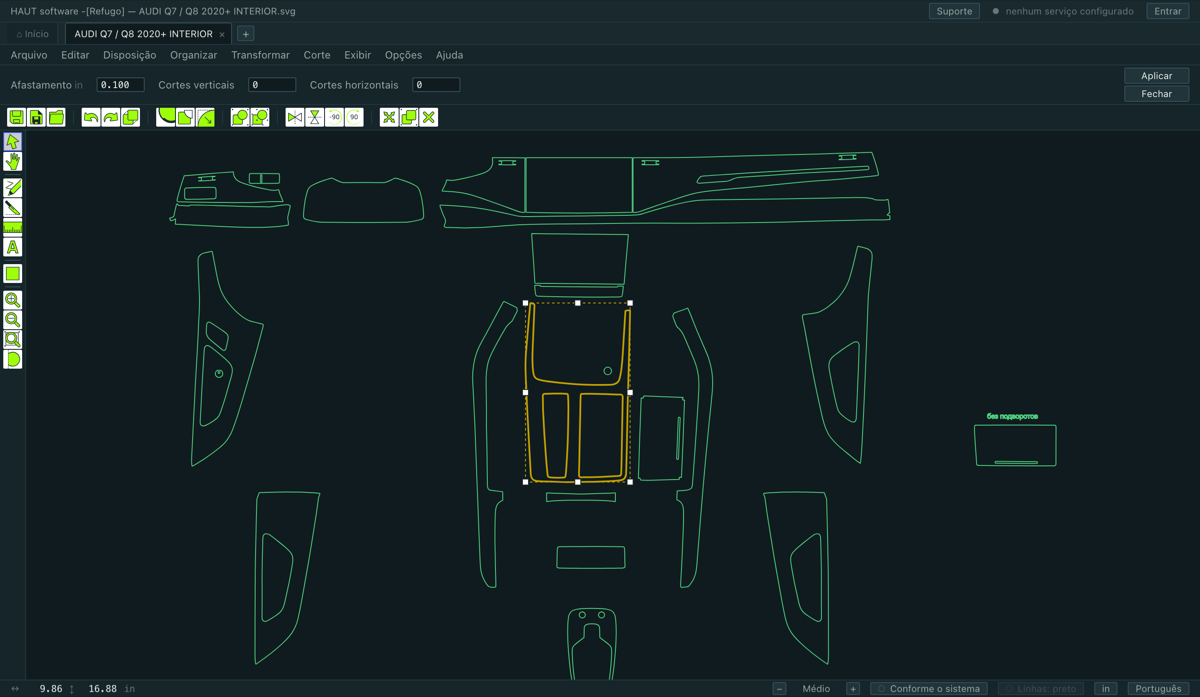Open the Transformar menu

pyautogui.click(x=260, y=55)
